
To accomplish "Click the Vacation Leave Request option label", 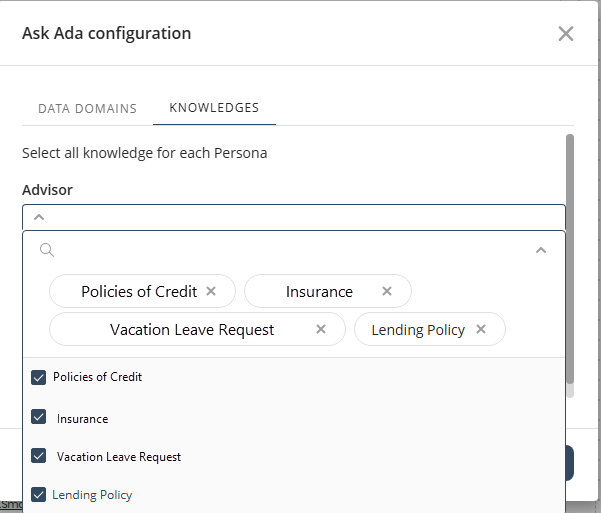I will click(x=119, y=457).
